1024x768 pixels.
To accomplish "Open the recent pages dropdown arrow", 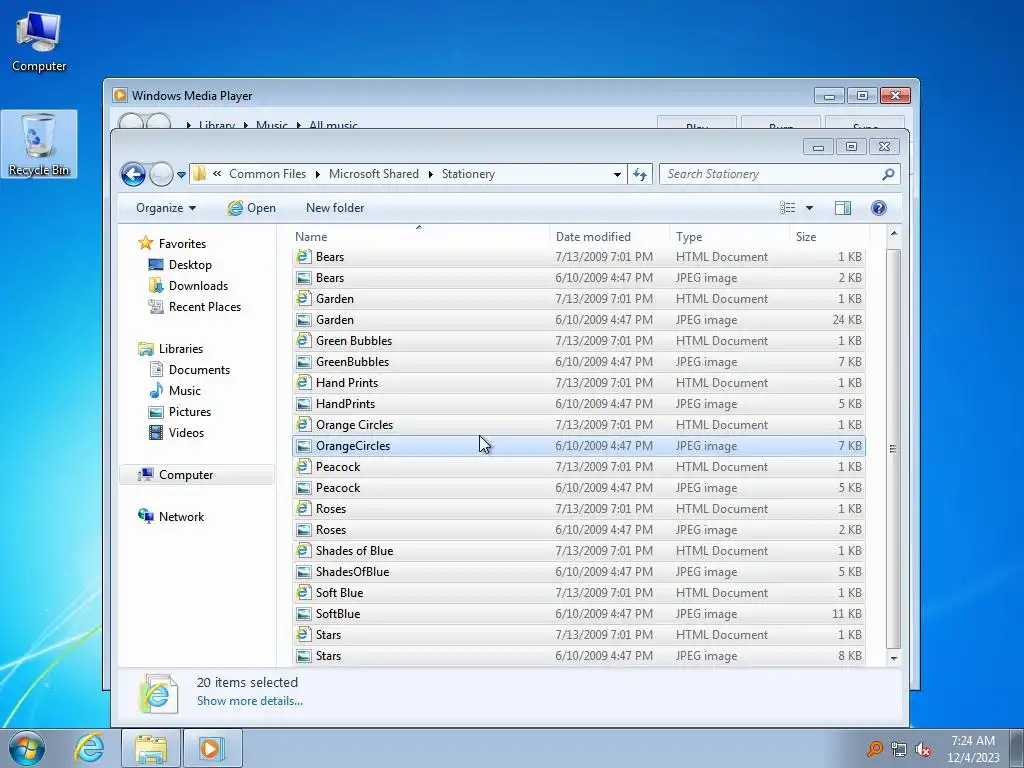I will pyautogui.click(x=181, y=174).
